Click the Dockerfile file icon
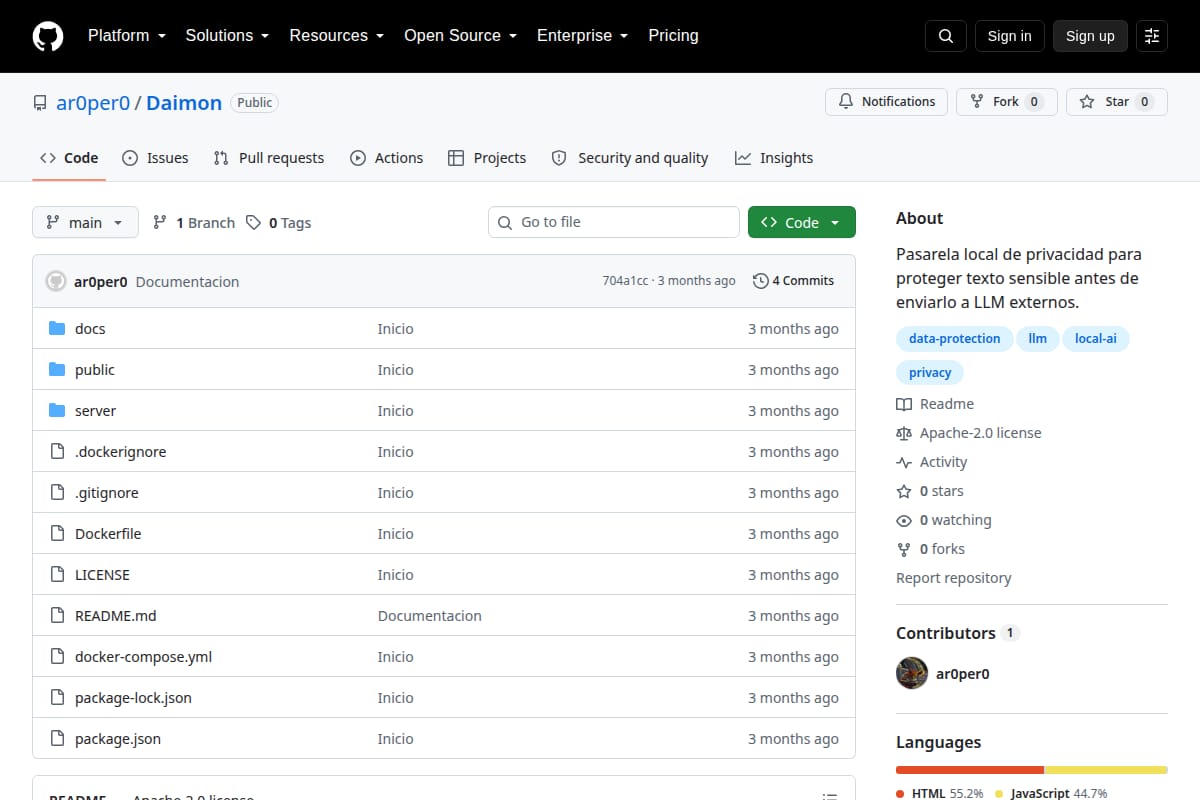1200x800 pixels. pos(57,533)
